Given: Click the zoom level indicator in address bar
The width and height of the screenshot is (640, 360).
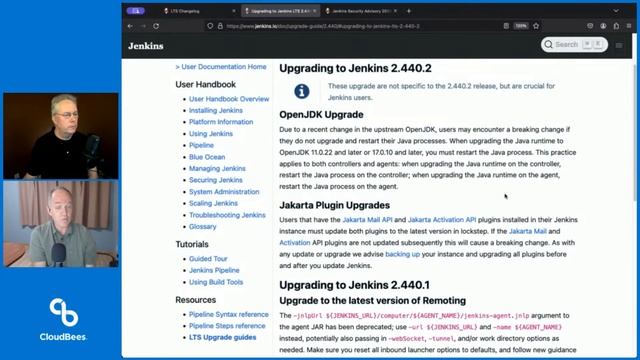Looking at the screenshot, I should coord(521,26).
